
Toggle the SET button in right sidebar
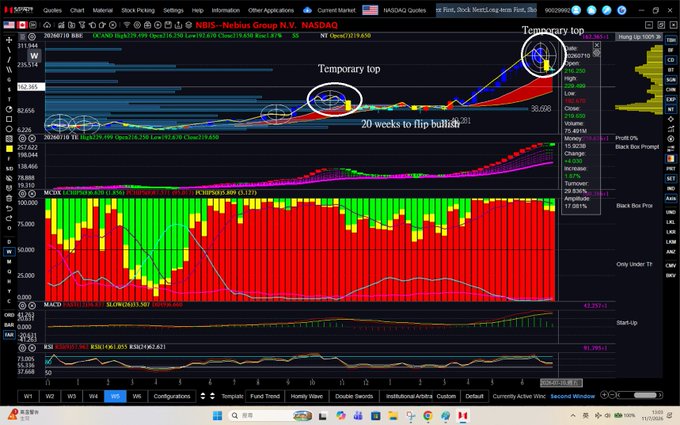(671, 178)
